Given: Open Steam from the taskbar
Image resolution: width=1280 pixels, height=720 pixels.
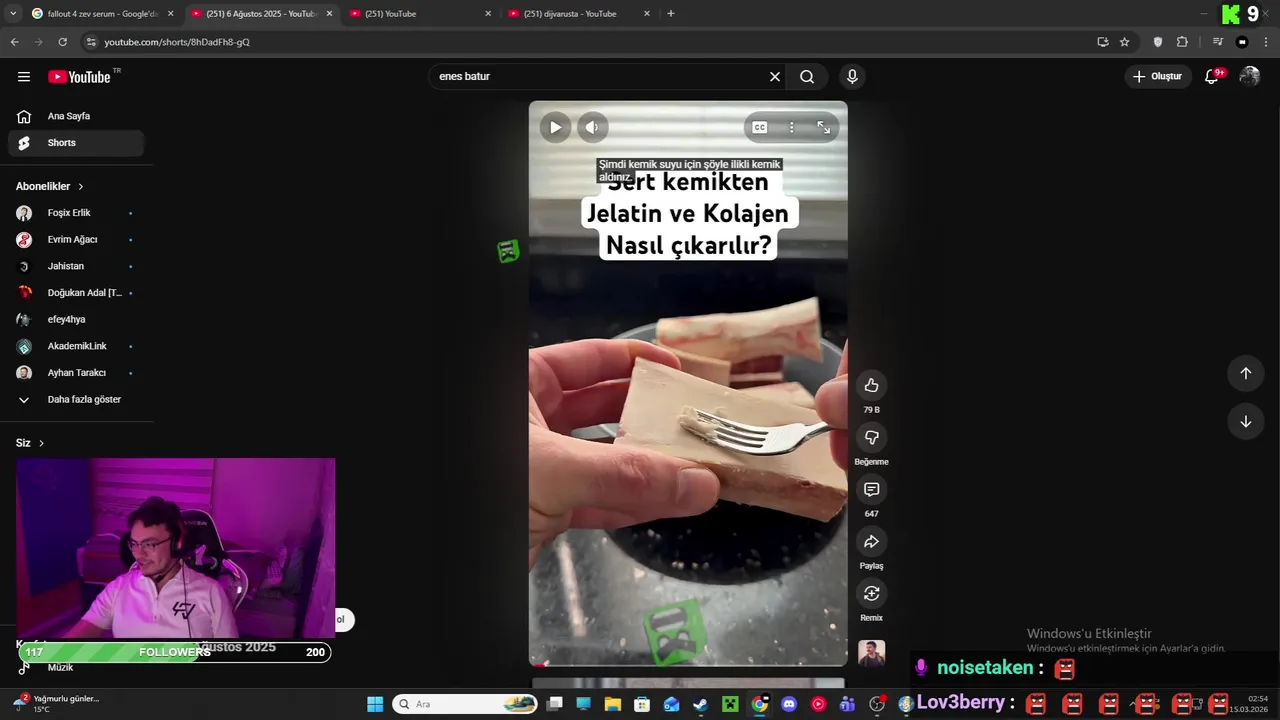Looking at the screenshot, I should point(700,704).
